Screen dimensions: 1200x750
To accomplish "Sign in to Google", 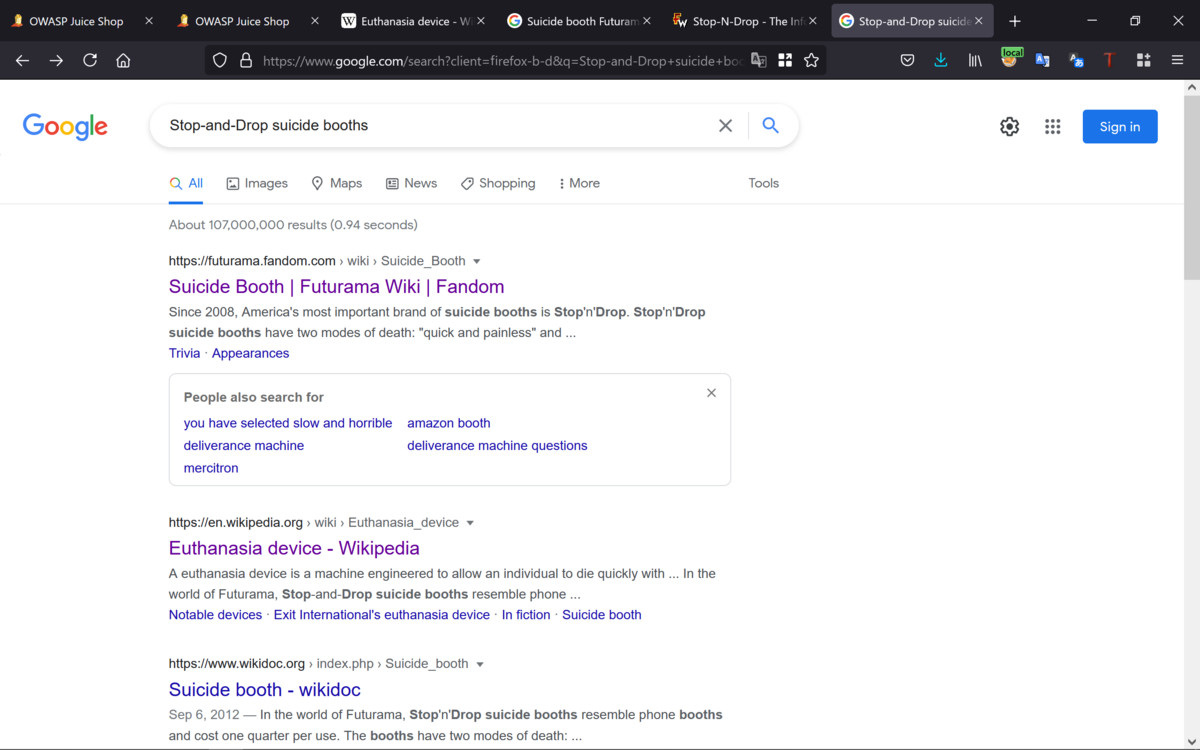I will click(1120, 127).
